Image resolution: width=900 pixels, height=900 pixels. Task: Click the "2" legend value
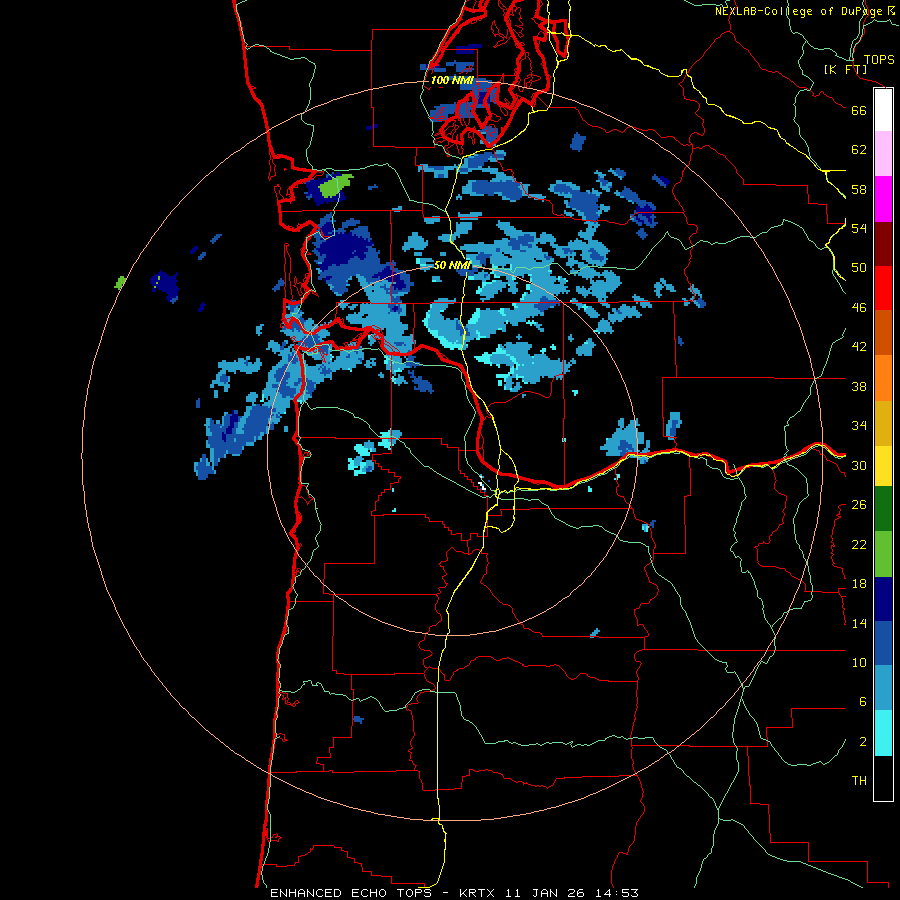863,742
